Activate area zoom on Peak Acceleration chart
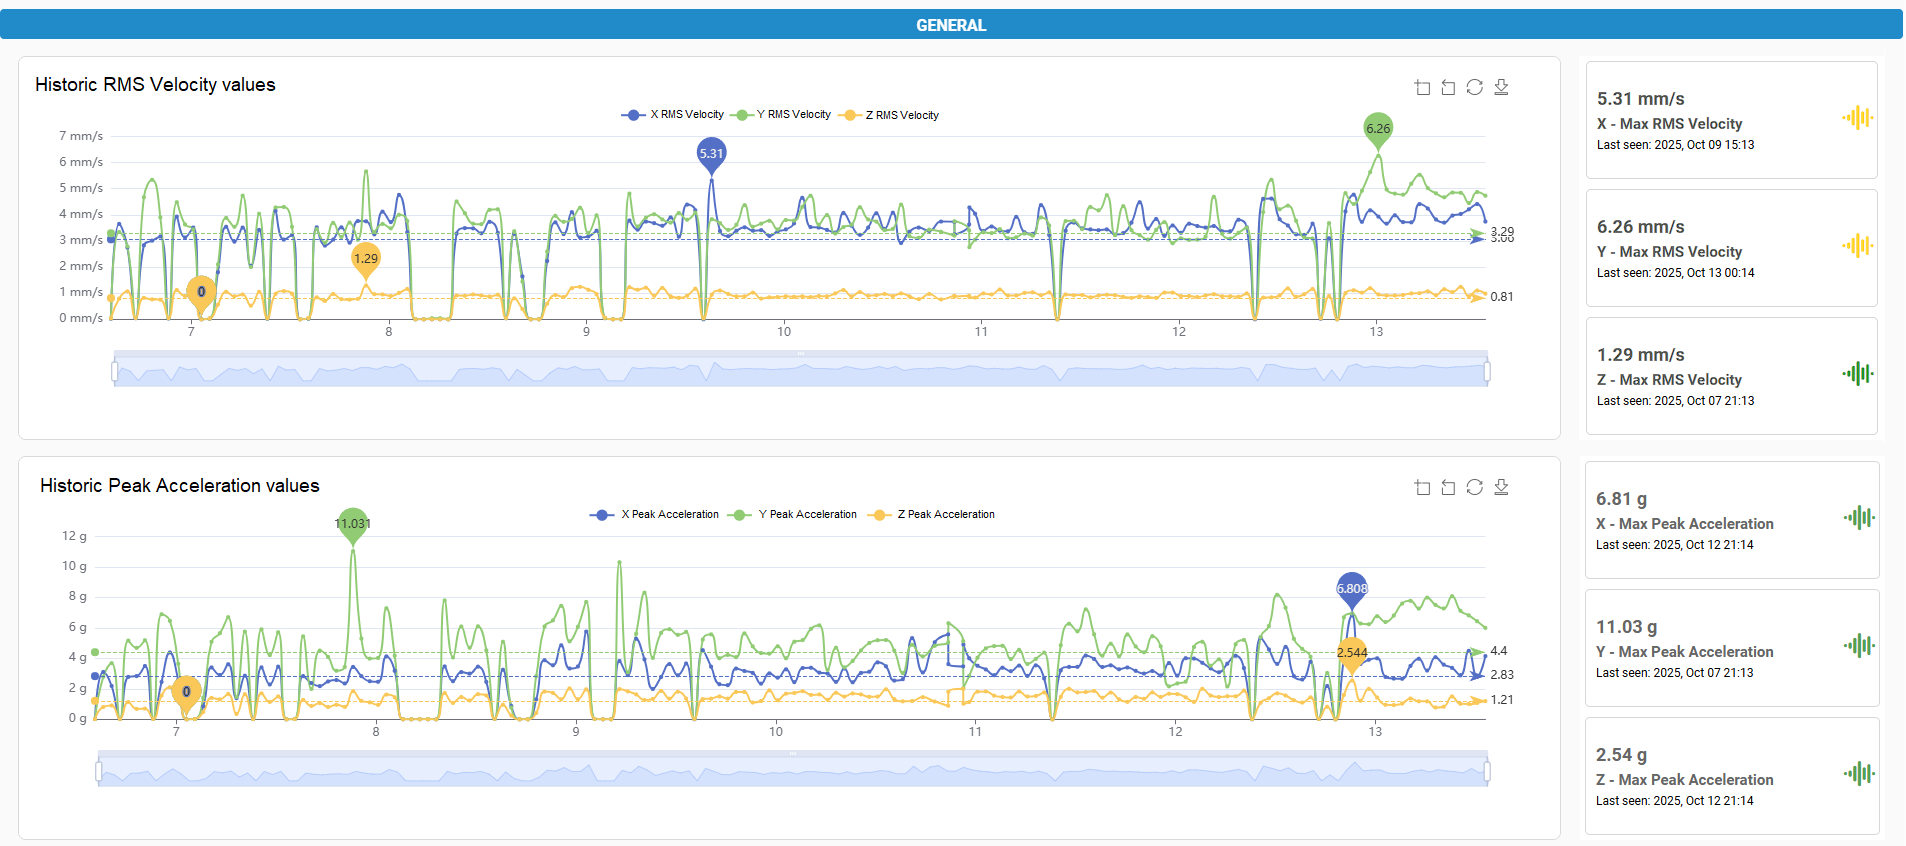The height and width of the screenshot is (846, 1906). pyautogui.click(x=1422, y=488)
